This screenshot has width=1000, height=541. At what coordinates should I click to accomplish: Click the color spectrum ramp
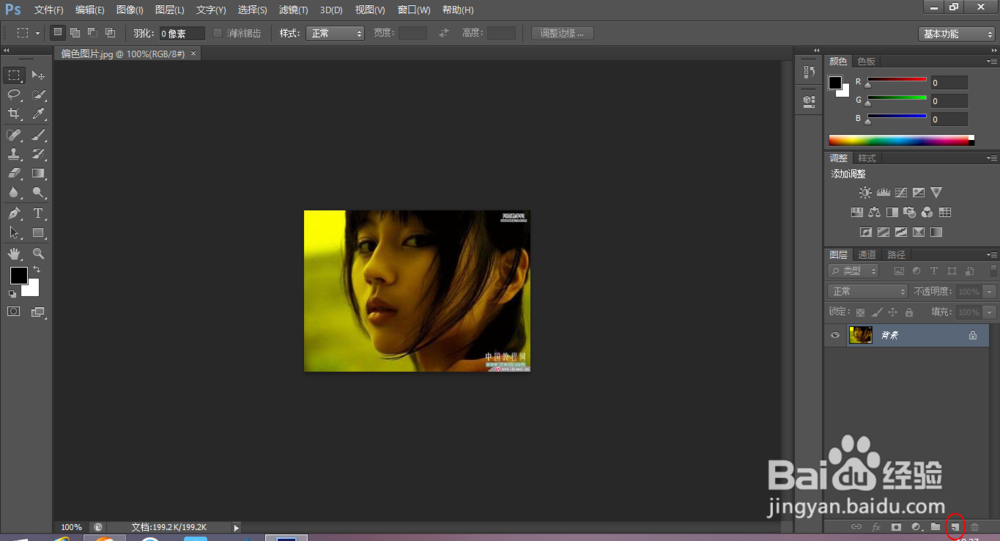(x=901, y=140)
